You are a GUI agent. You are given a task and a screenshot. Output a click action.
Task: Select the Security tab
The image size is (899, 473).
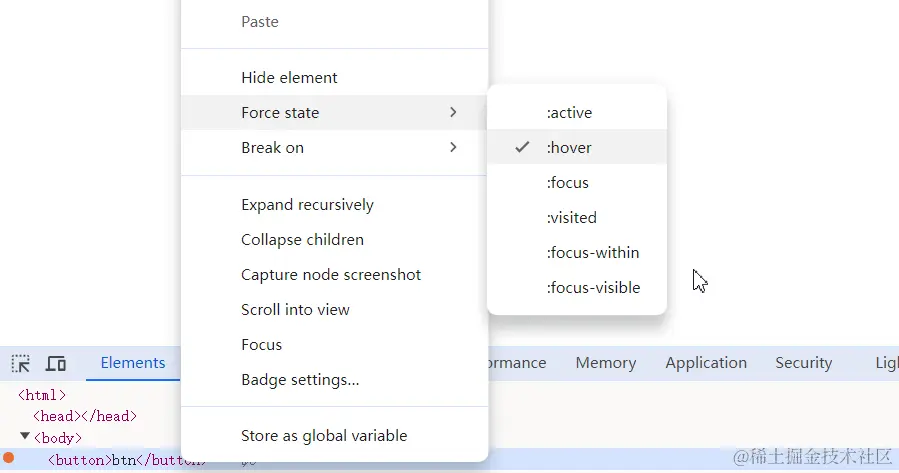pos(803,363)
